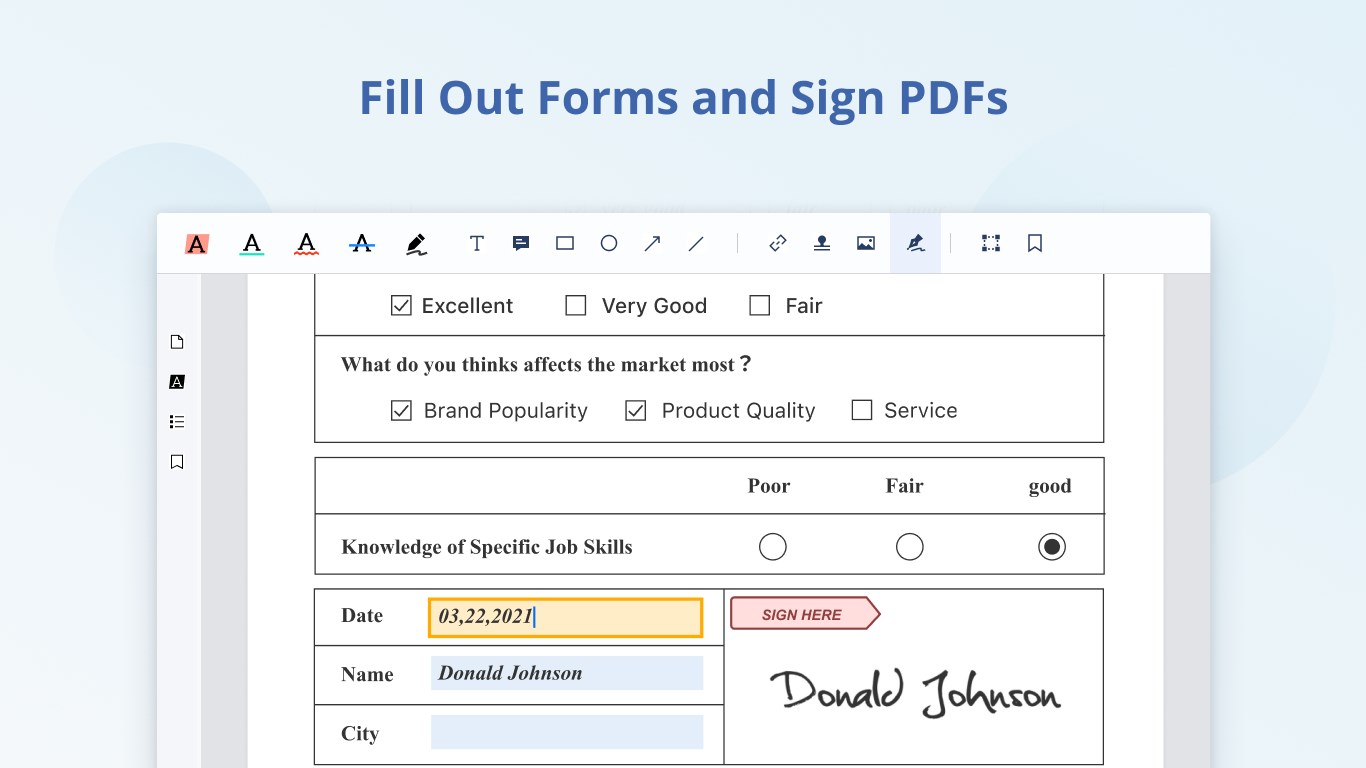This screenshot has height=768, width=1366.
Task: Select the Text box tool
Action: (x=477, y=243)
